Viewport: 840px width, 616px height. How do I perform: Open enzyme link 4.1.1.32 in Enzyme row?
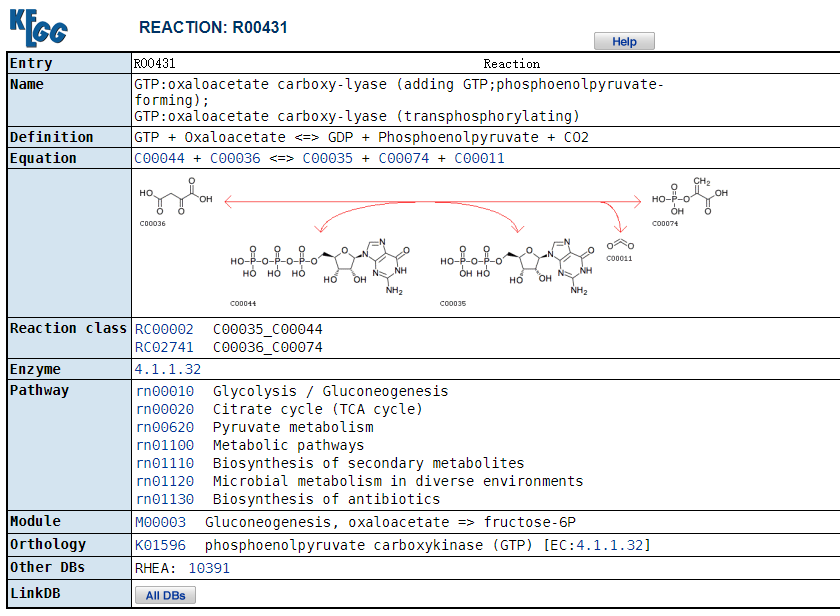click(168, 370)
